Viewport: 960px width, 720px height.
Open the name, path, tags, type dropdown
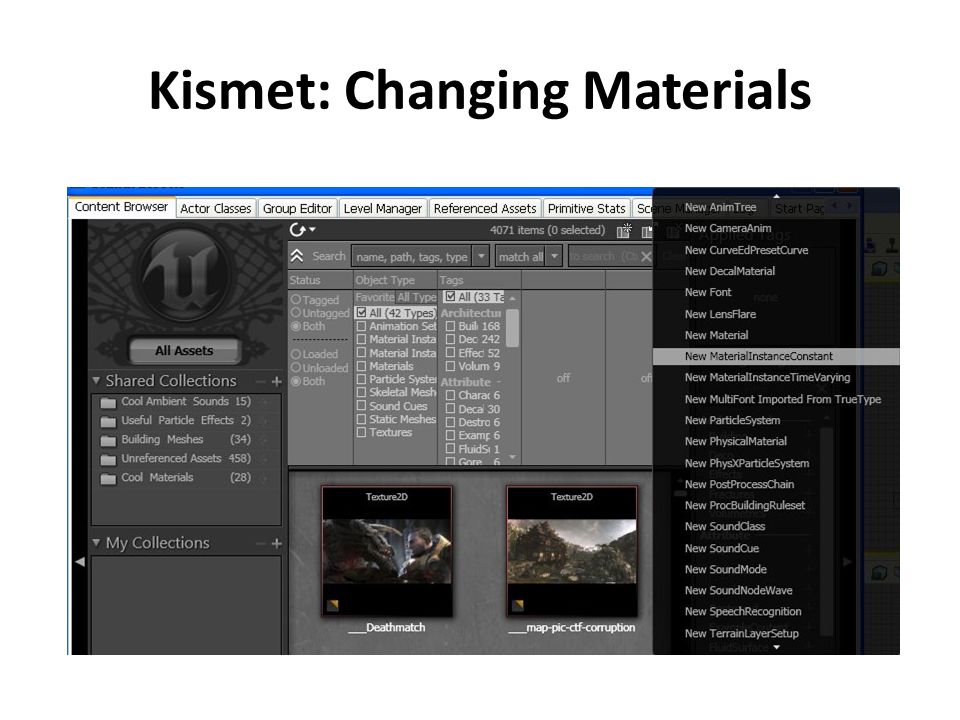point(481,257)
